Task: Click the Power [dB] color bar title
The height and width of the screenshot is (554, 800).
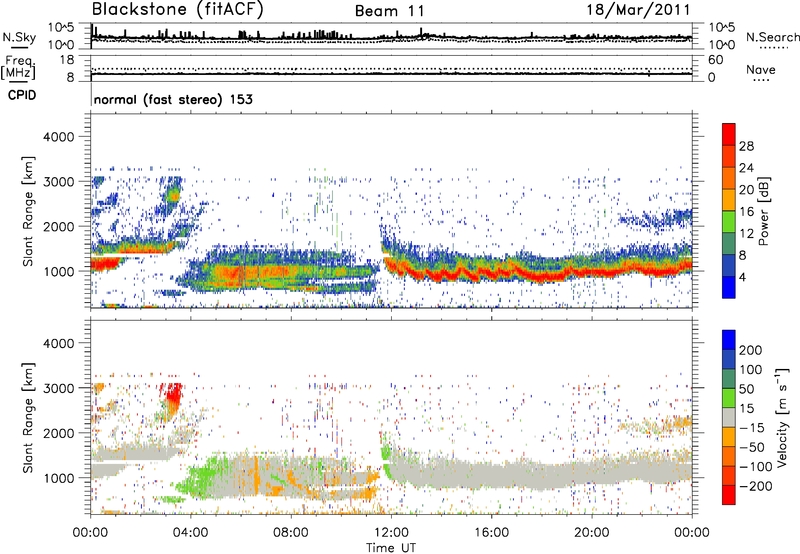Action: pyautogui.click(x=763, y=211)
